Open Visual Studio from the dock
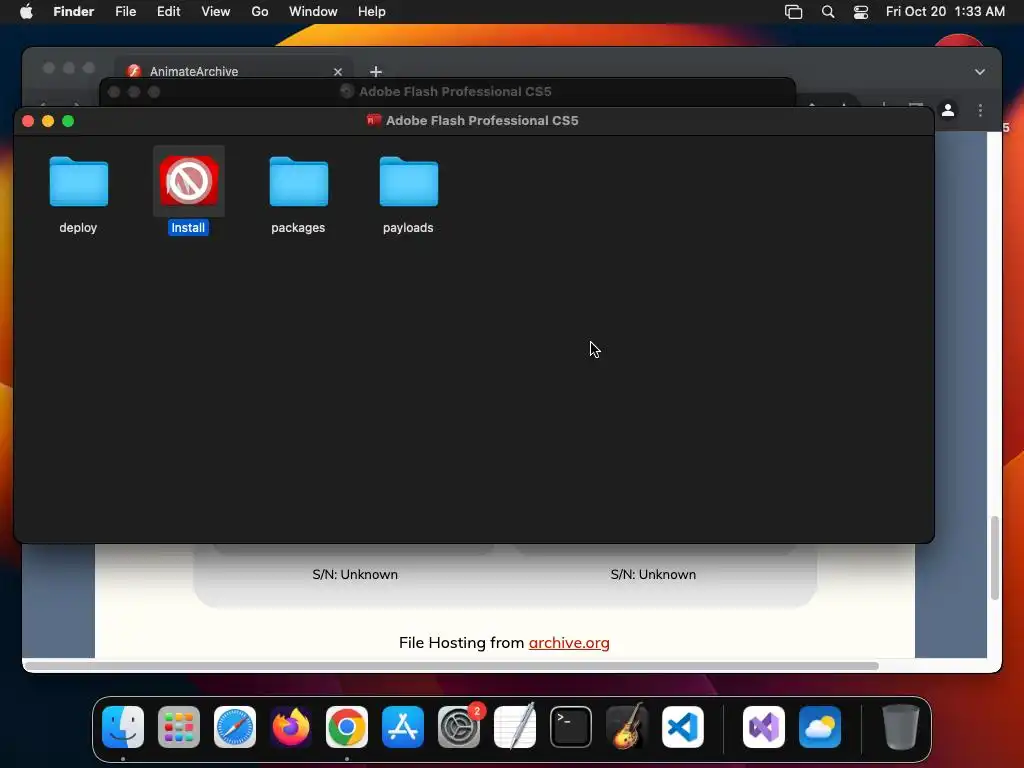Screen dimensions: 1024x768 tap(764, 727)
